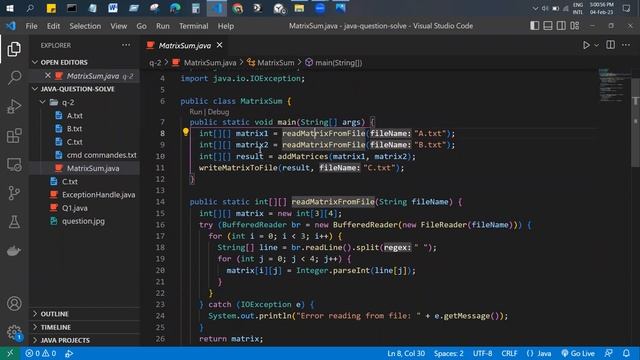Open Explorer Views and More Actions
The height and width of the screenshot is (360, 640).
[126, 45]
